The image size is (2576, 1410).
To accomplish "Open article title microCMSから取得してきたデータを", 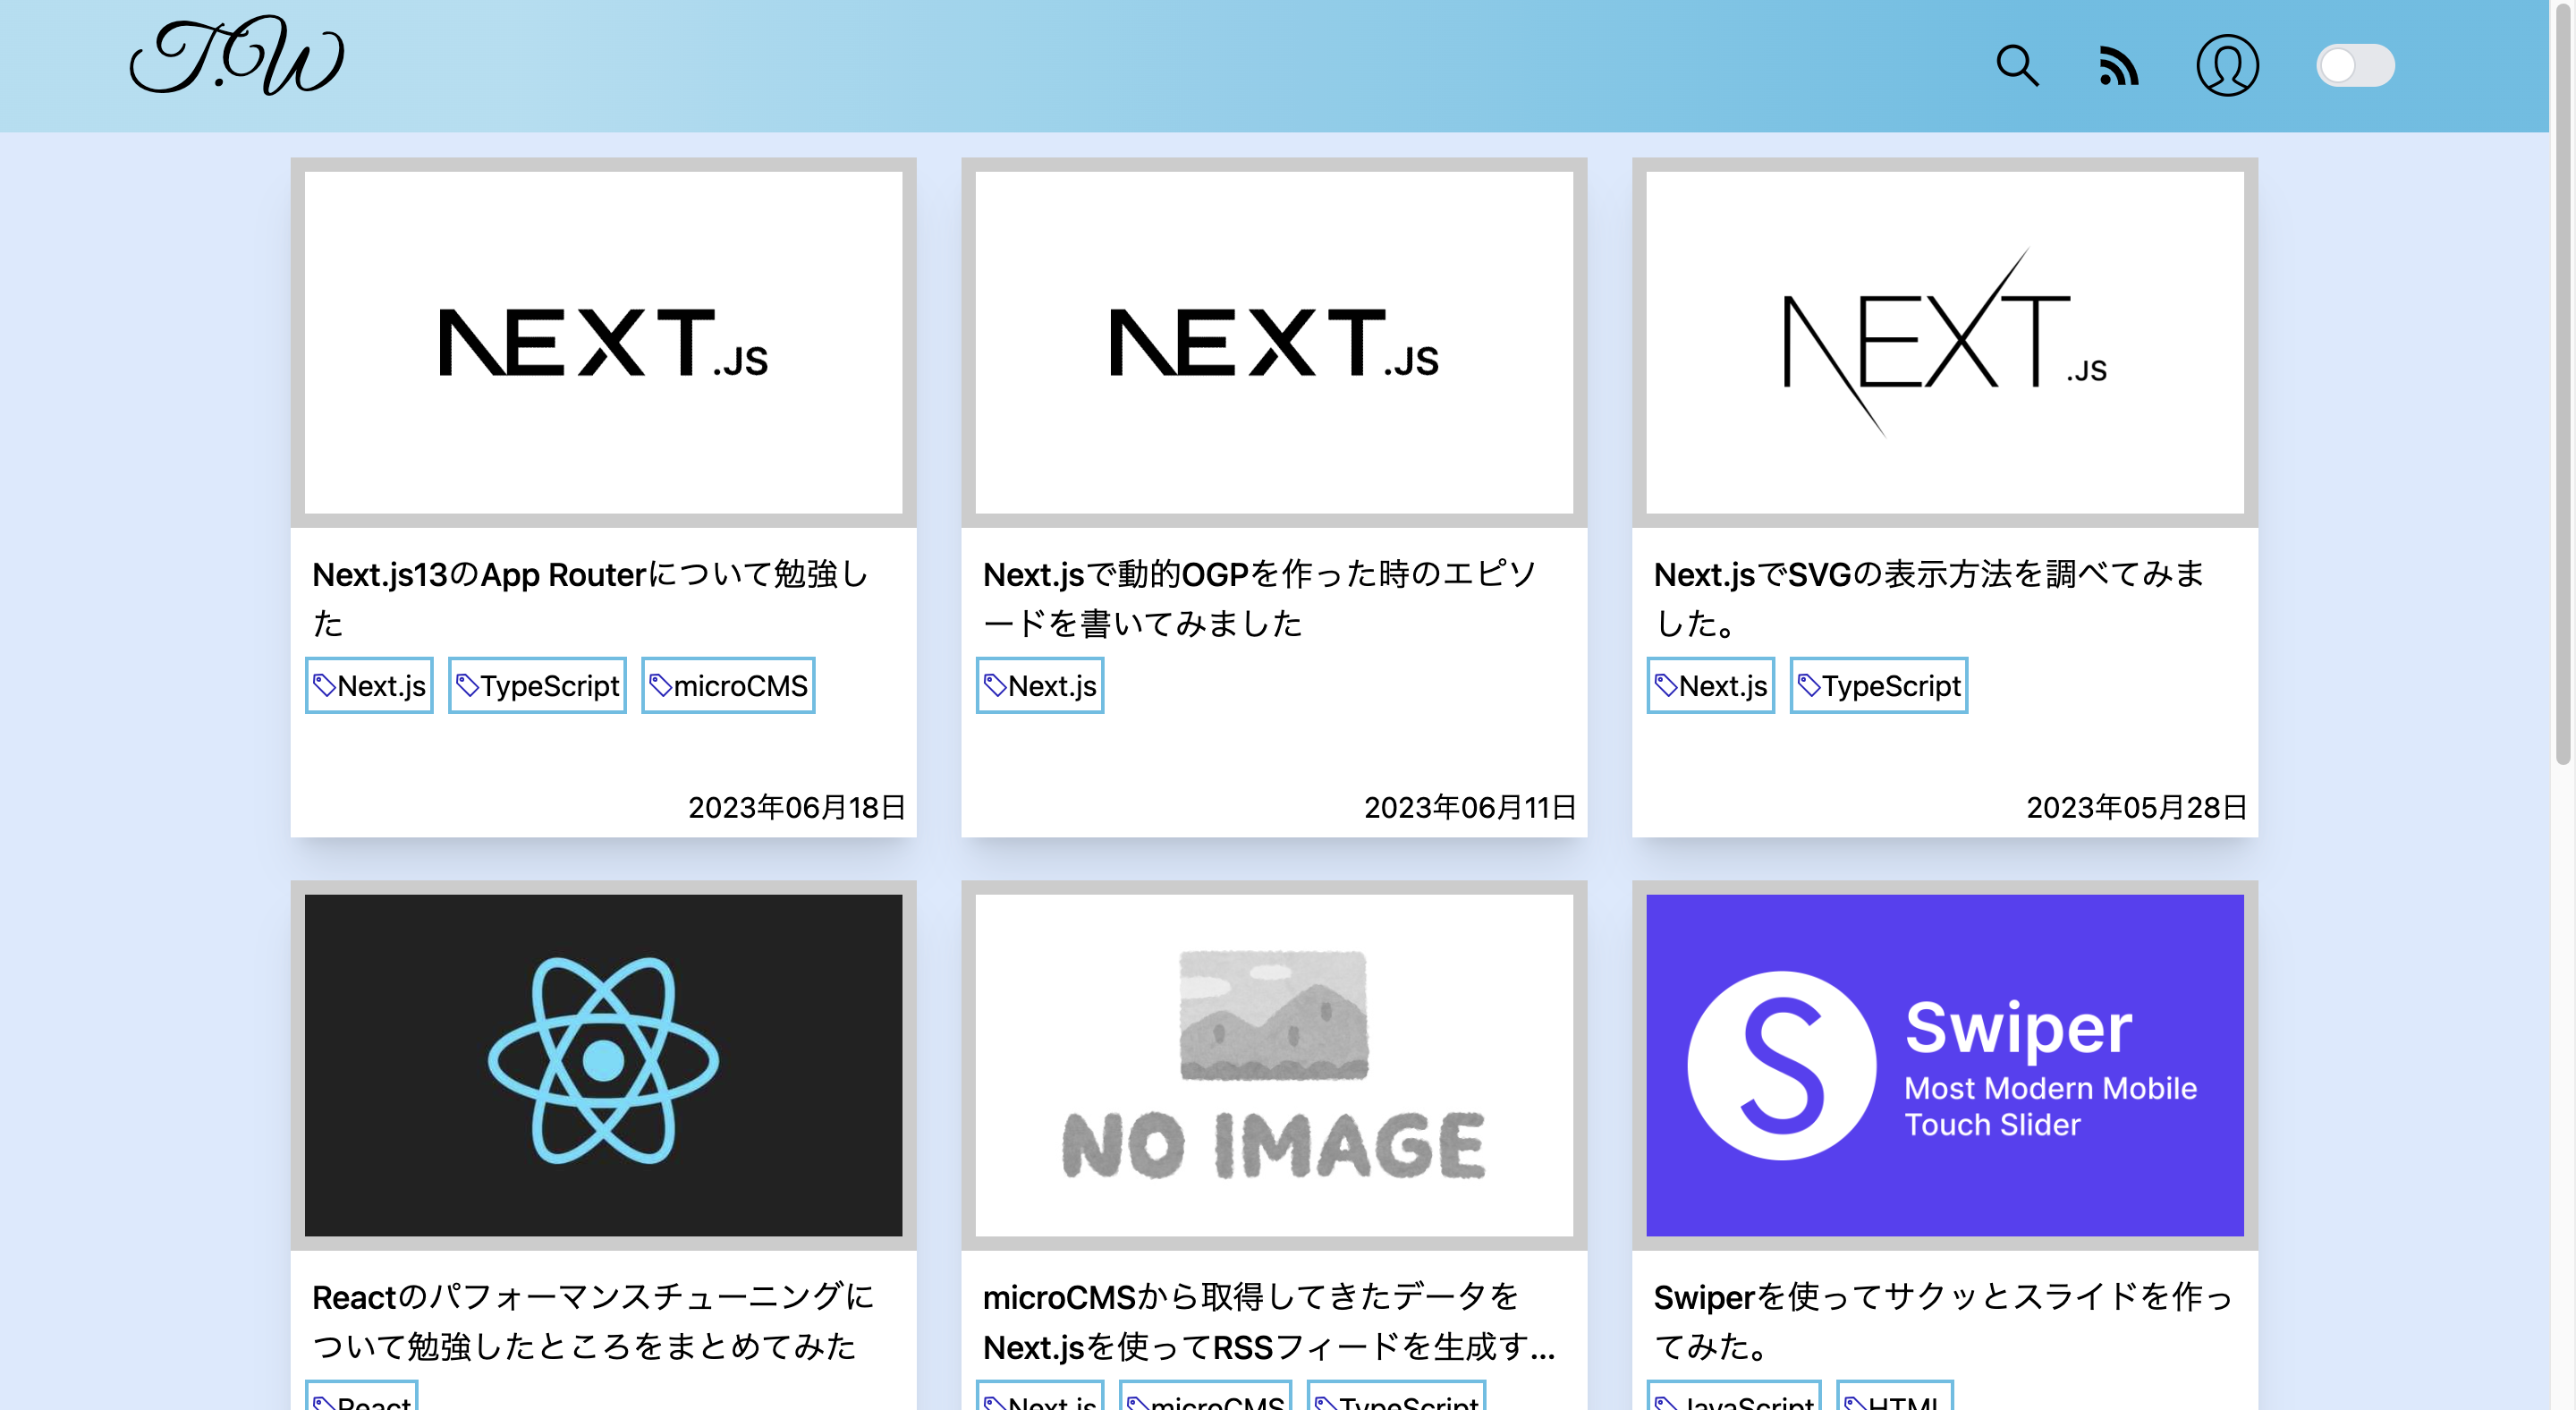I will point(1268,1321).
